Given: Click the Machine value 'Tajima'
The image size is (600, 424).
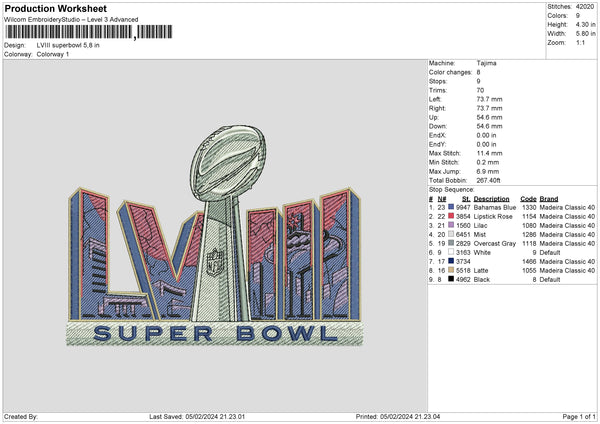Looking at the screenshot, I should click(x=486, y=63).
